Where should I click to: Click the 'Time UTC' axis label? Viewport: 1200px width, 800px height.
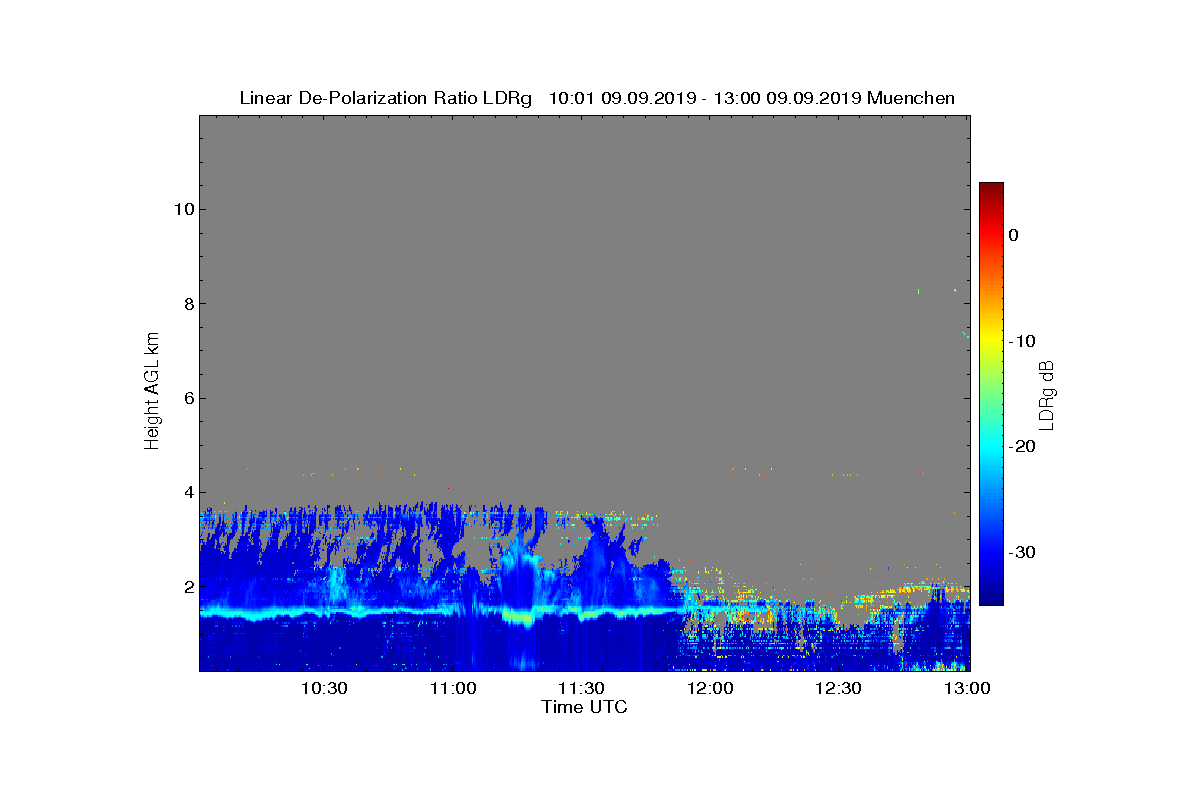585,707
